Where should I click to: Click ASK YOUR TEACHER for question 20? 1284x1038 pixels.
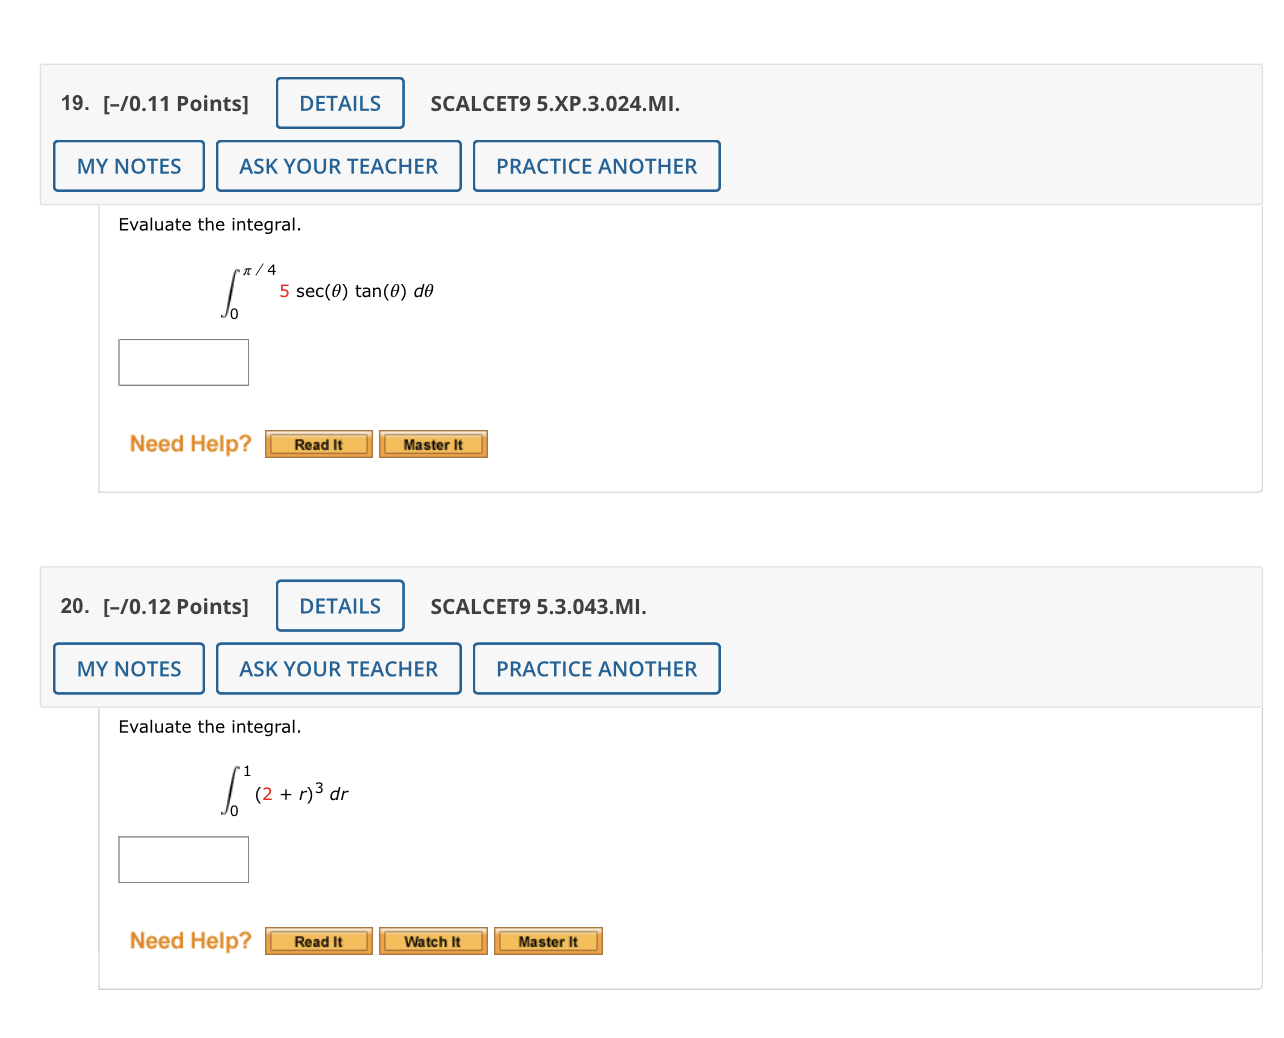coord(339,669)
